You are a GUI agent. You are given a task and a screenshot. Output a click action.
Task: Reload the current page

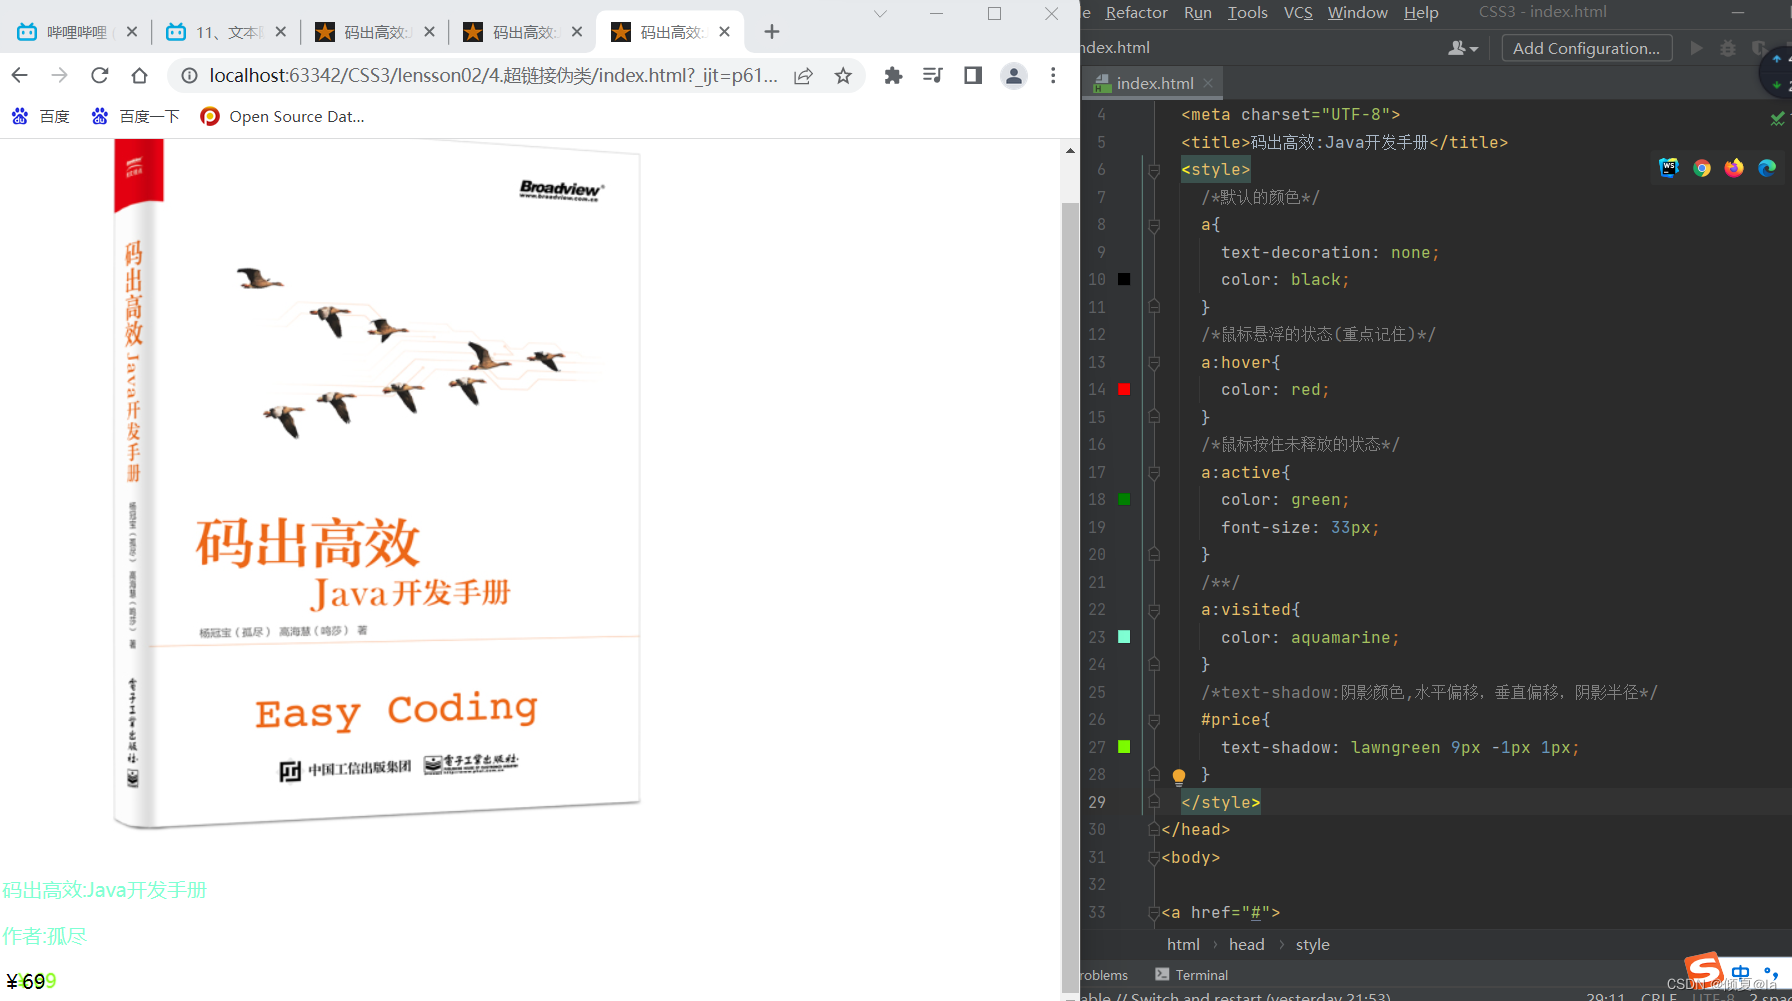pyautogui.click(x=99, y=76)
